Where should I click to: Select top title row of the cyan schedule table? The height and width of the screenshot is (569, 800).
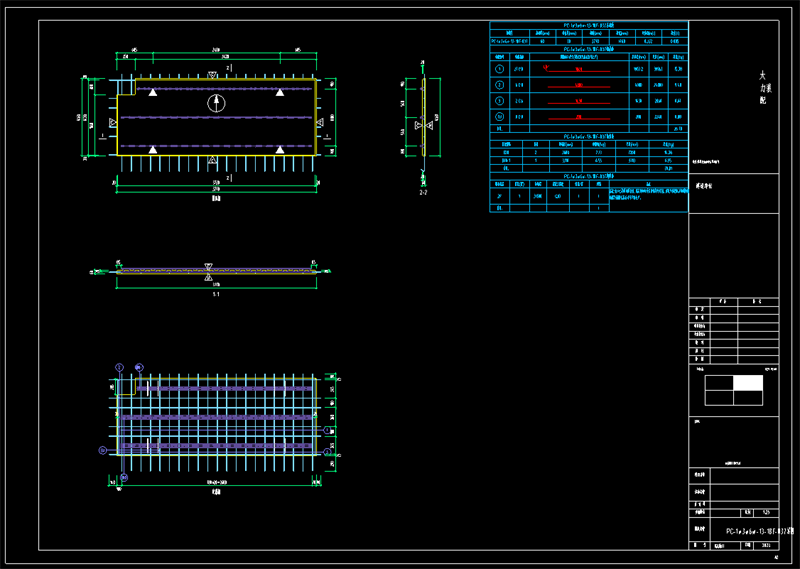[589, 25]
